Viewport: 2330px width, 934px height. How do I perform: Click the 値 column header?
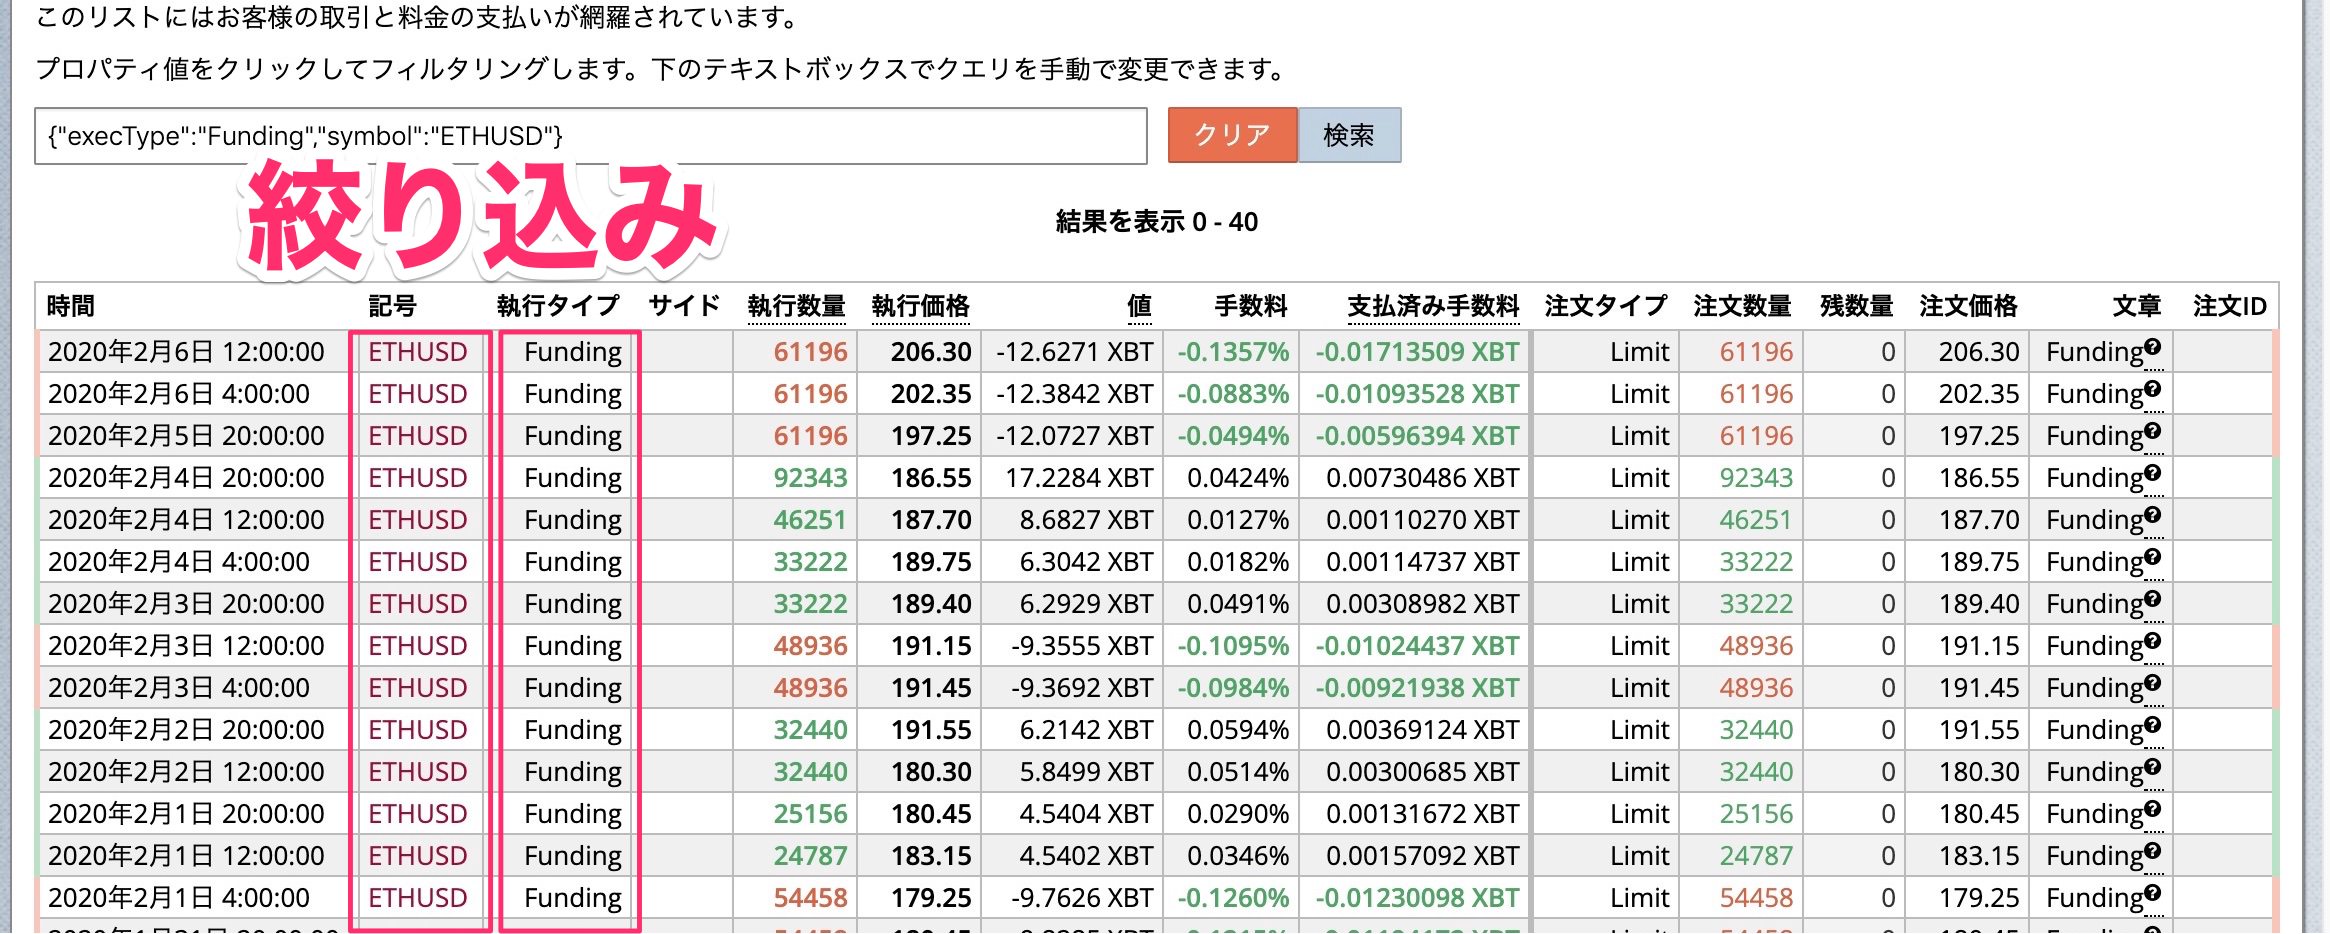[x=1139, y=306]
